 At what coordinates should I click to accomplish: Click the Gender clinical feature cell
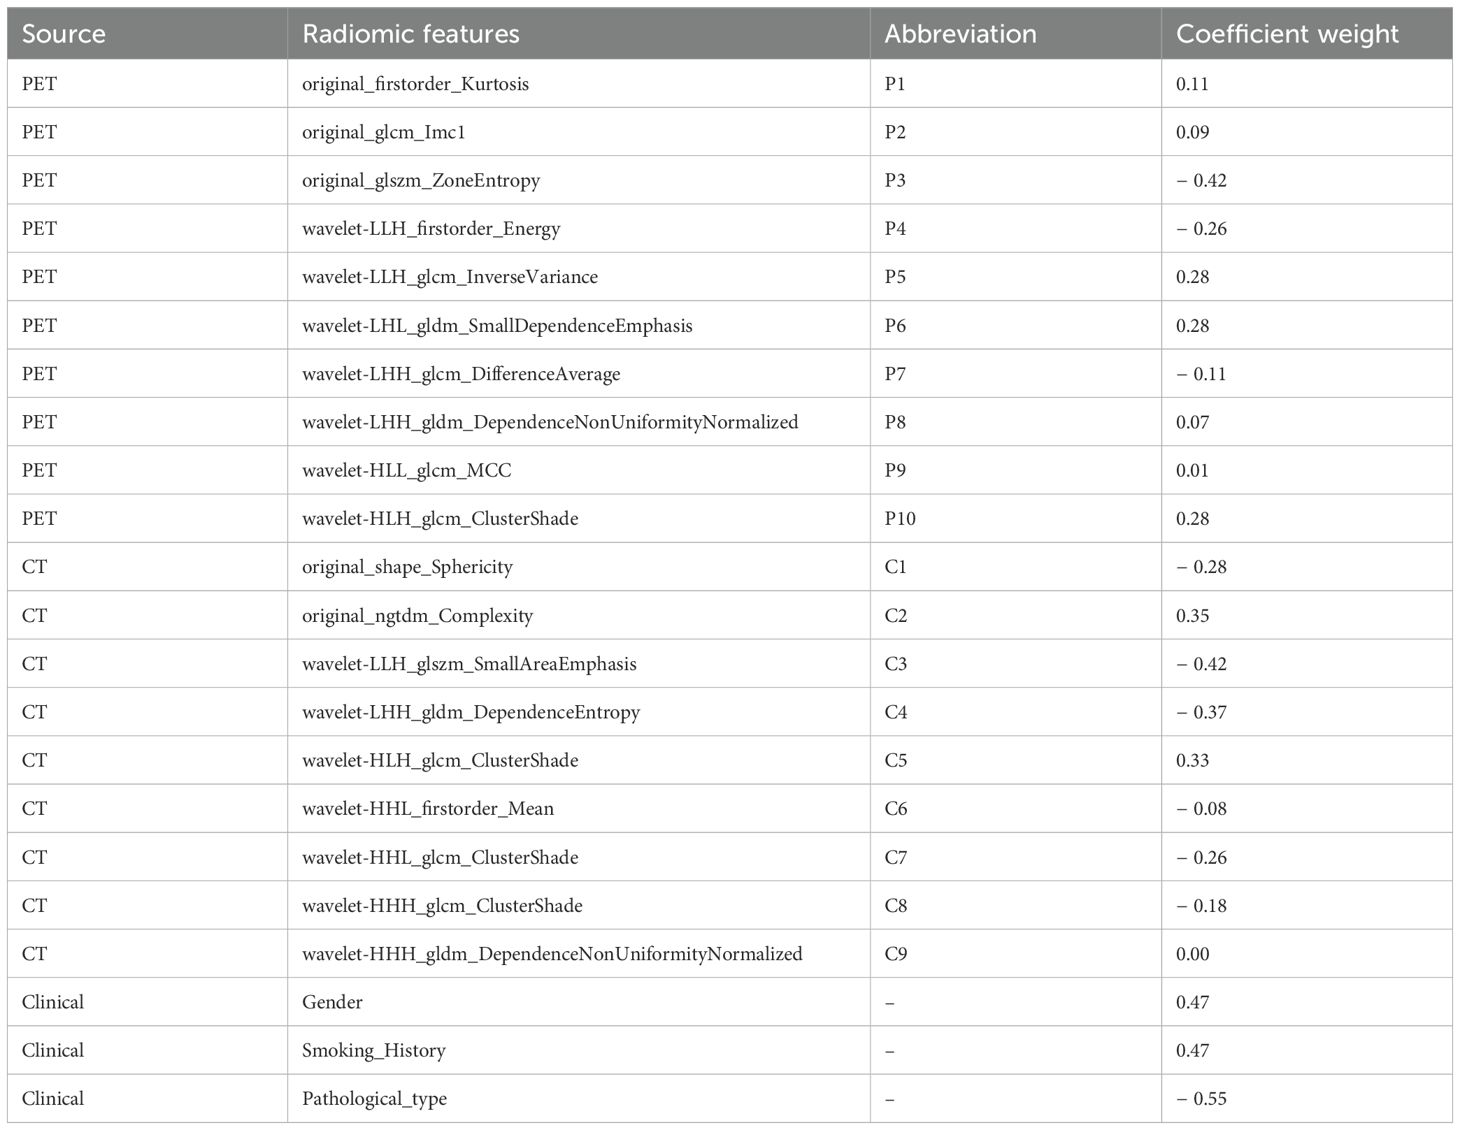coord(332,1002)
